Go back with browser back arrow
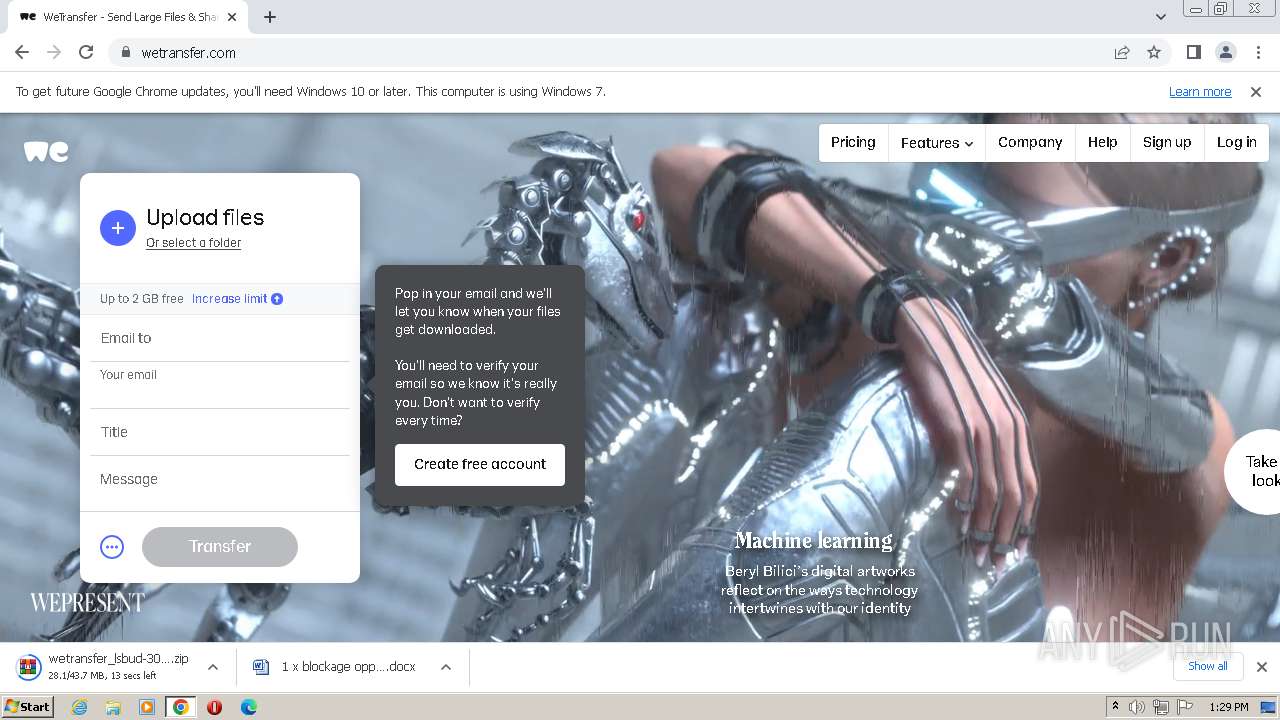The height and width of the screenshot is (720, 1280). (x=22, y=52)
